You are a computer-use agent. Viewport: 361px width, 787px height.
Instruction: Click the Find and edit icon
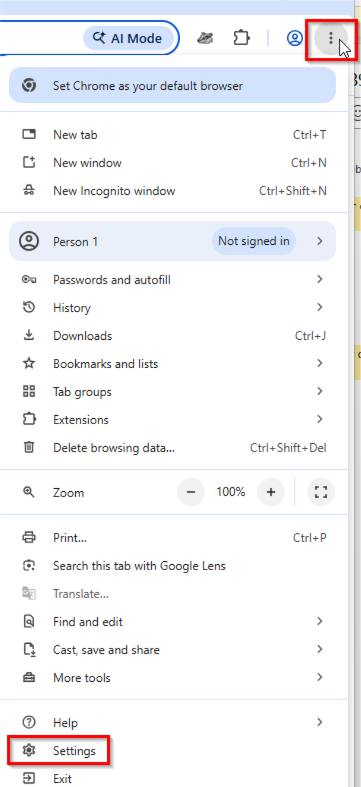click(x=29, y=622)
